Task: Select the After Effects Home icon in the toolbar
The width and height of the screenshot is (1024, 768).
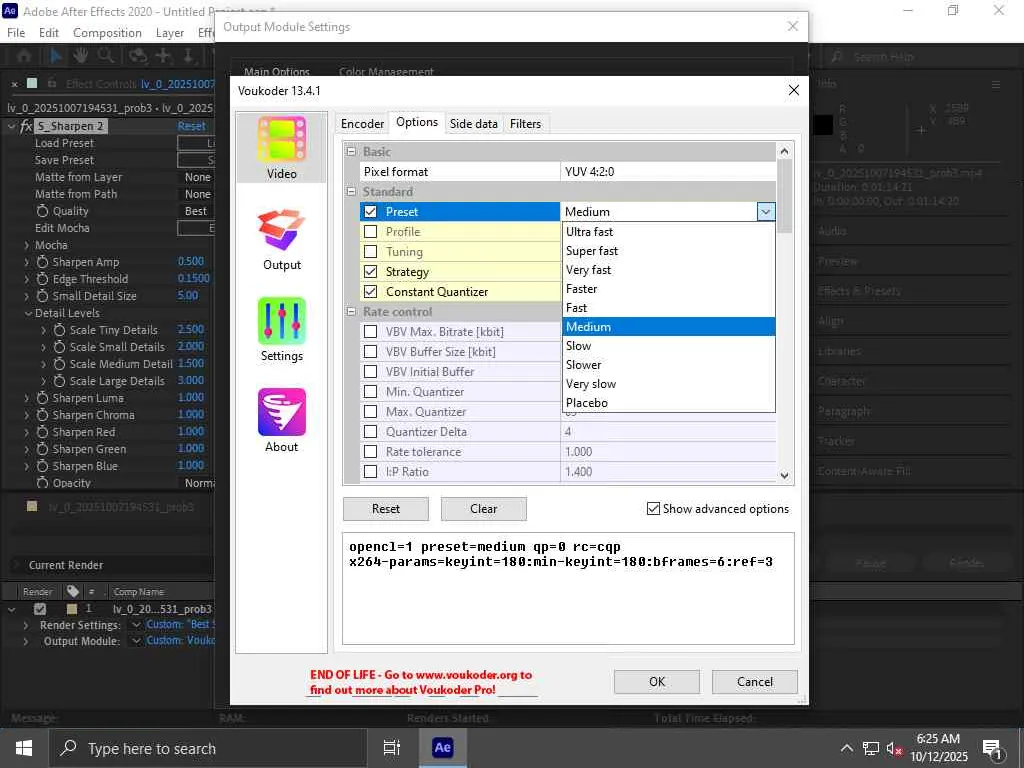Action: tap(24, 56)
